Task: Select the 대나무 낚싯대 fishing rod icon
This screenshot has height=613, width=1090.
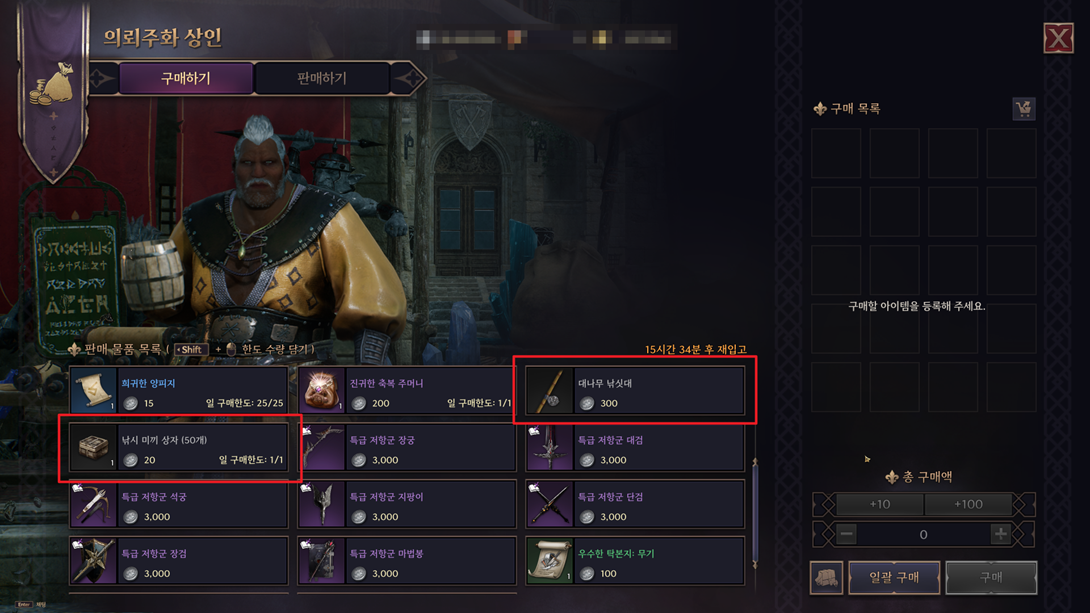Action: [x=550, y=391]
